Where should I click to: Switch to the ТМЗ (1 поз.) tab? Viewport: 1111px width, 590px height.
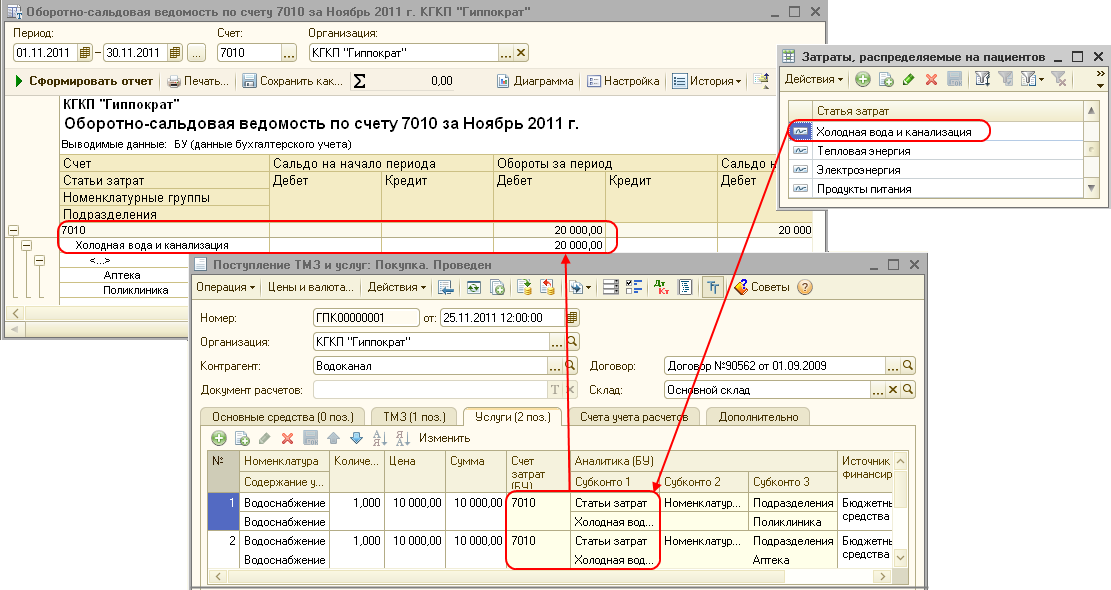pos(414,416)
